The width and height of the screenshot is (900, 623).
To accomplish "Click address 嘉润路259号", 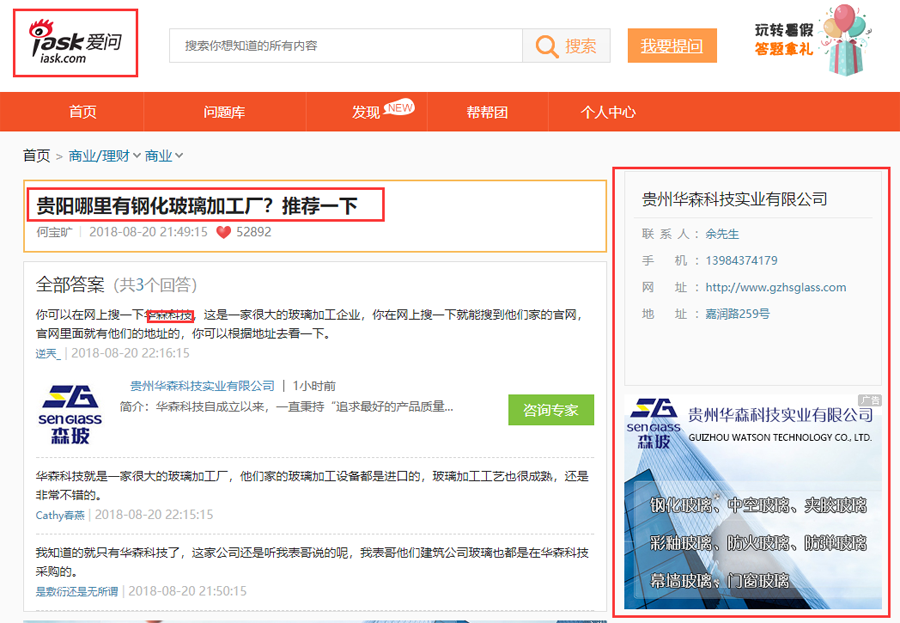I will point(738,314).
